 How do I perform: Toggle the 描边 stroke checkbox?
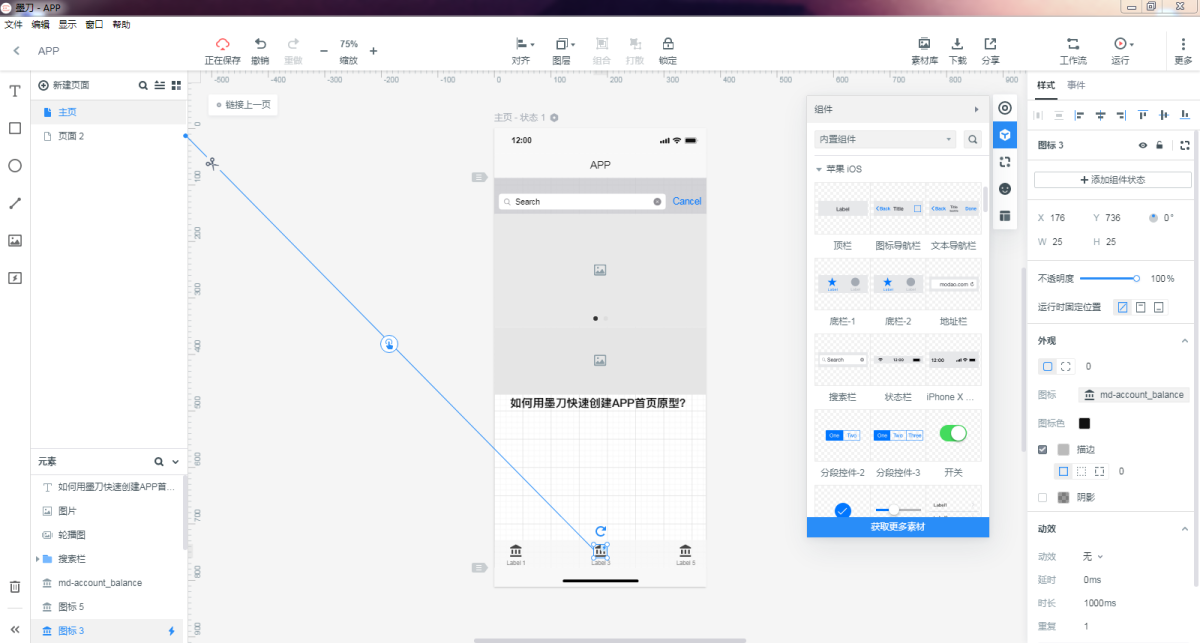[1043, 449]
